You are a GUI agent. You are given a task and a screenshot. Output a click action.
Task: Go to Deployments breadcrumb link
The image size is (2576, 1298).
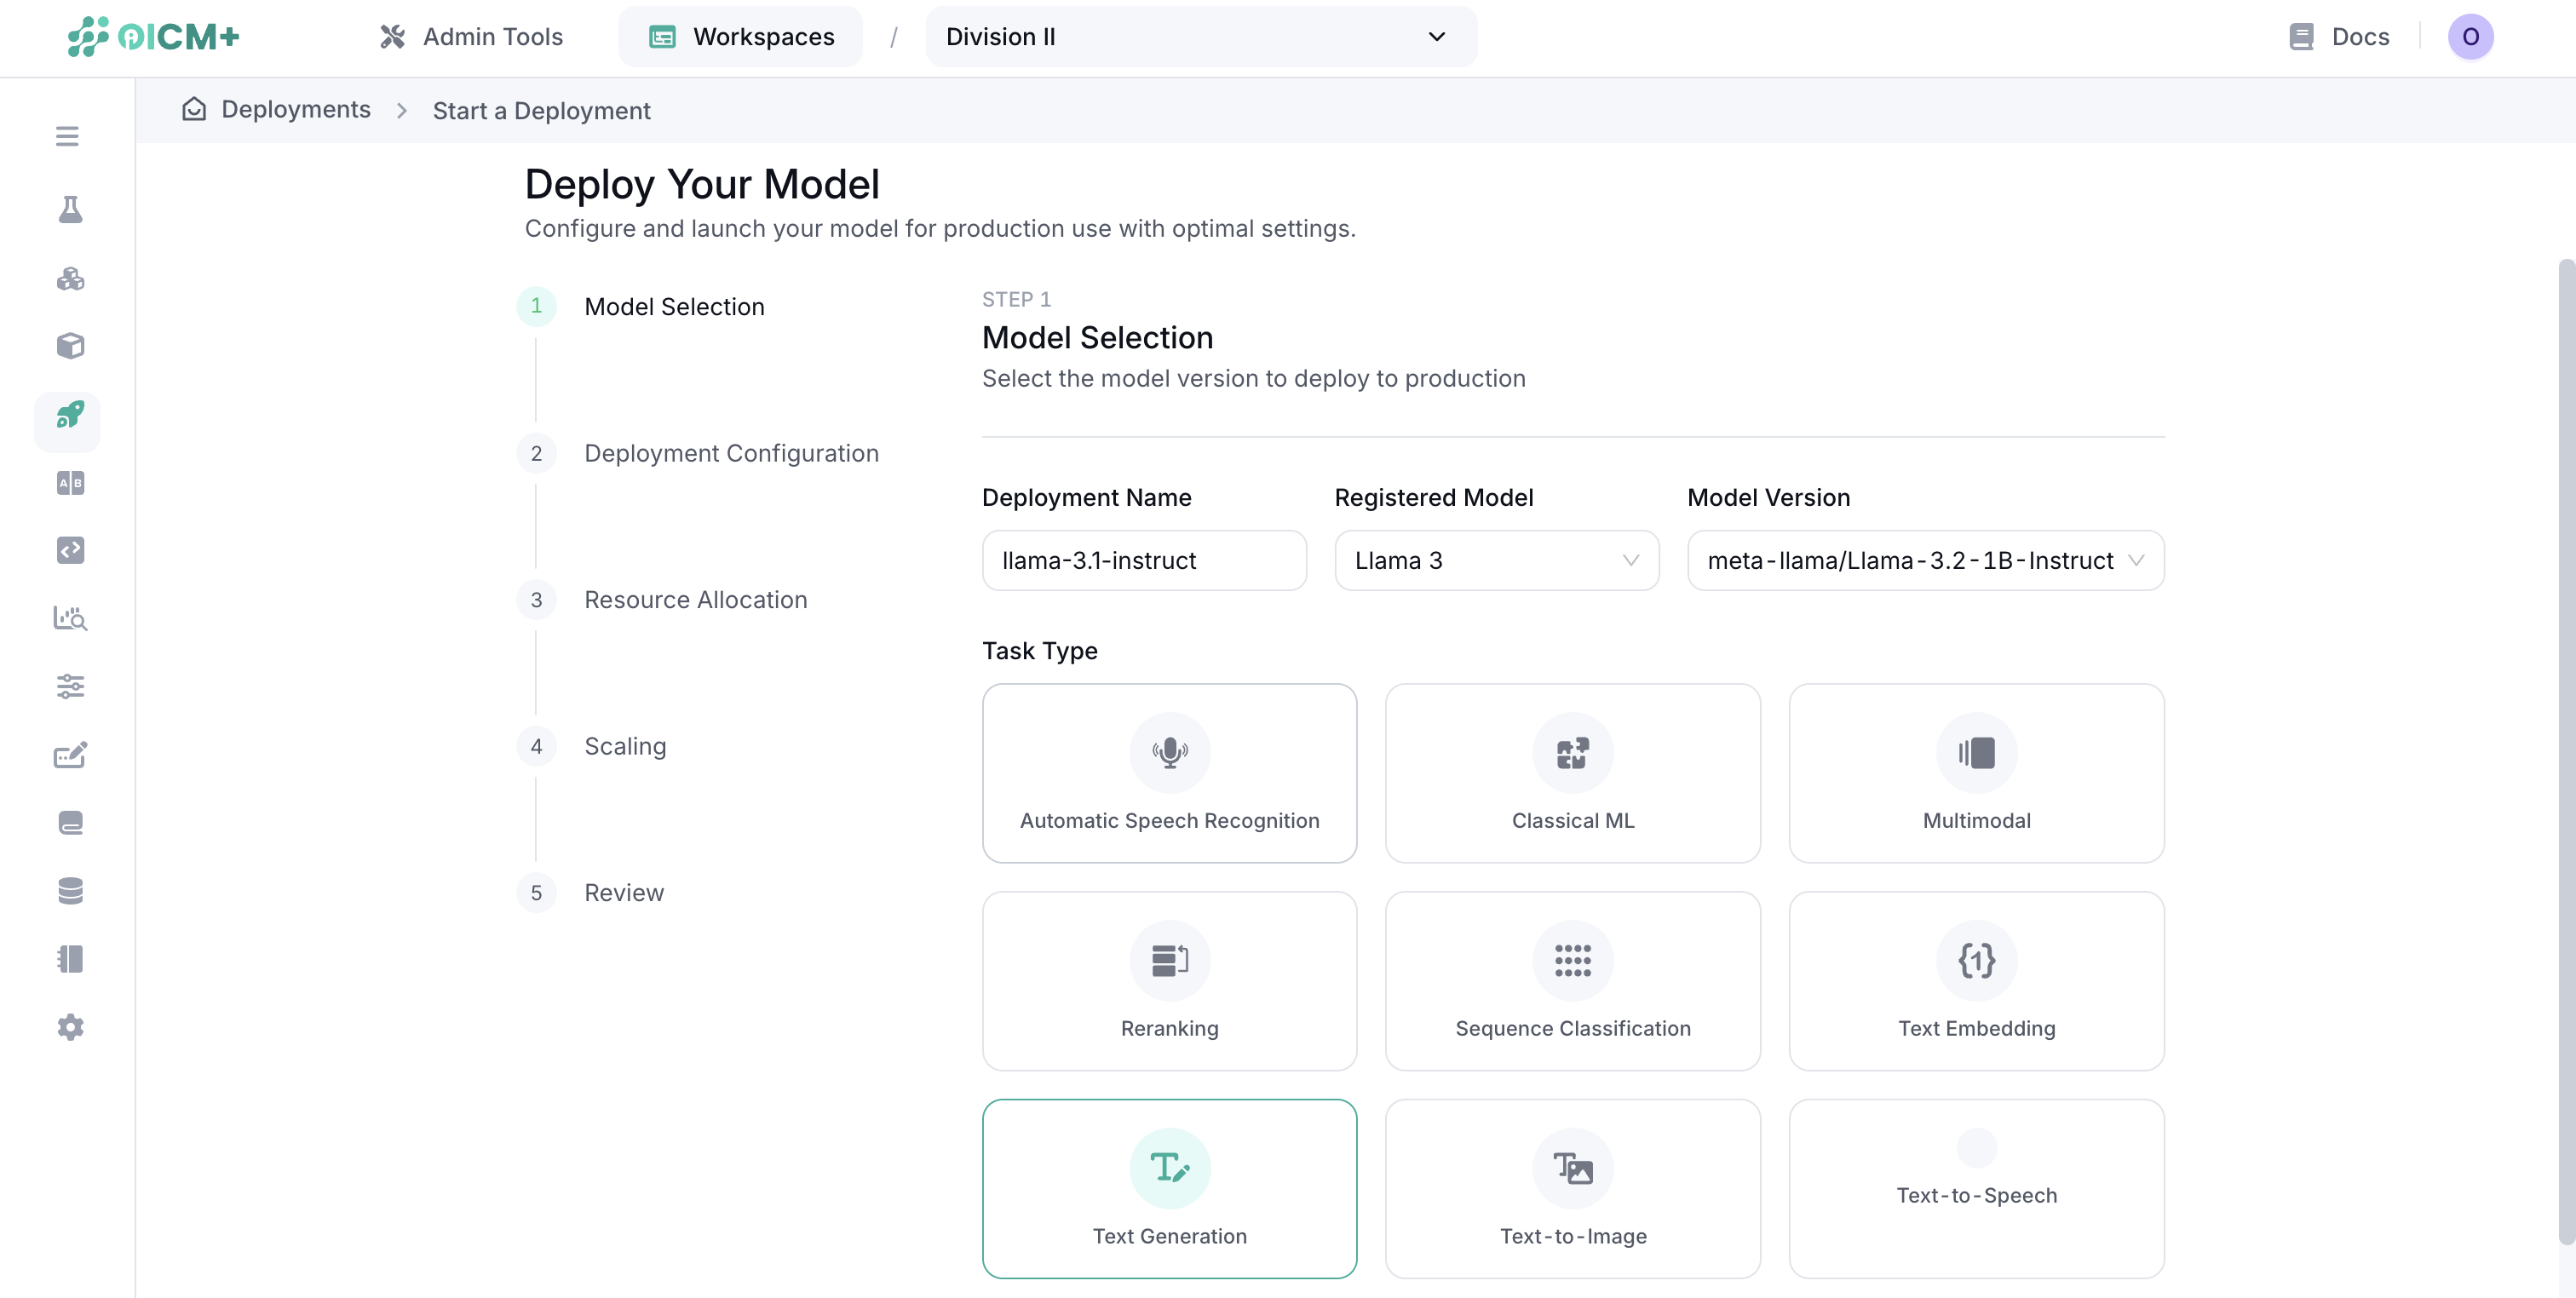point(295,110)
